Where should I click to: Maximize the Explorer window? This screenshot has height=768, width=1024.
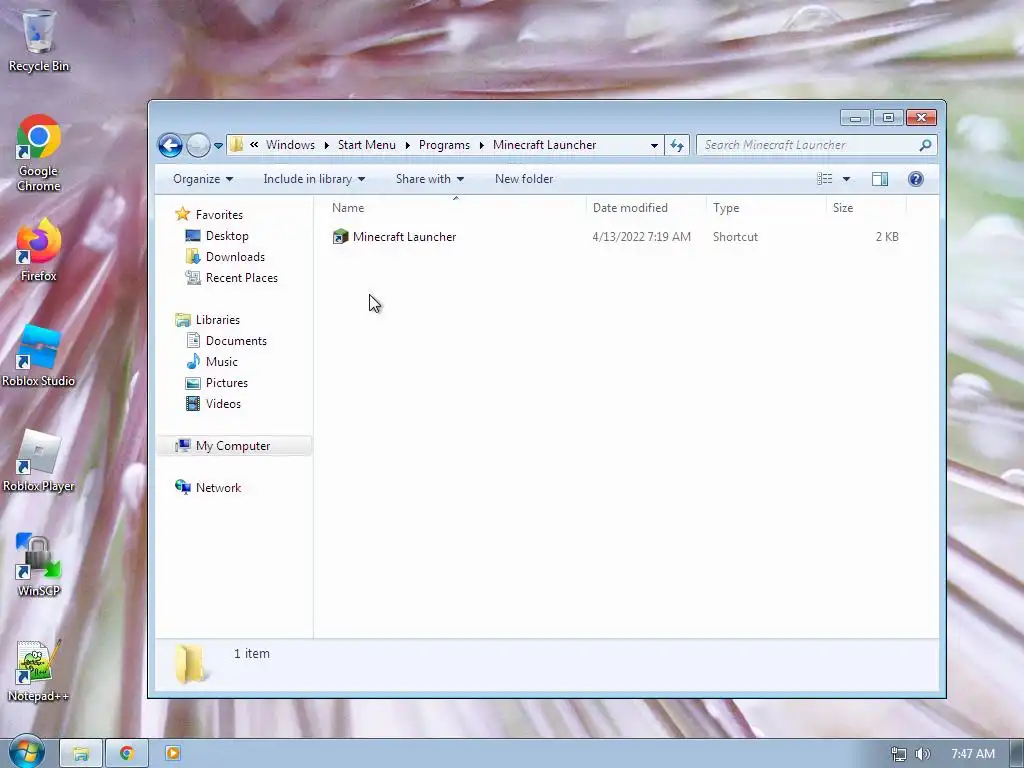tap(888, 118)
